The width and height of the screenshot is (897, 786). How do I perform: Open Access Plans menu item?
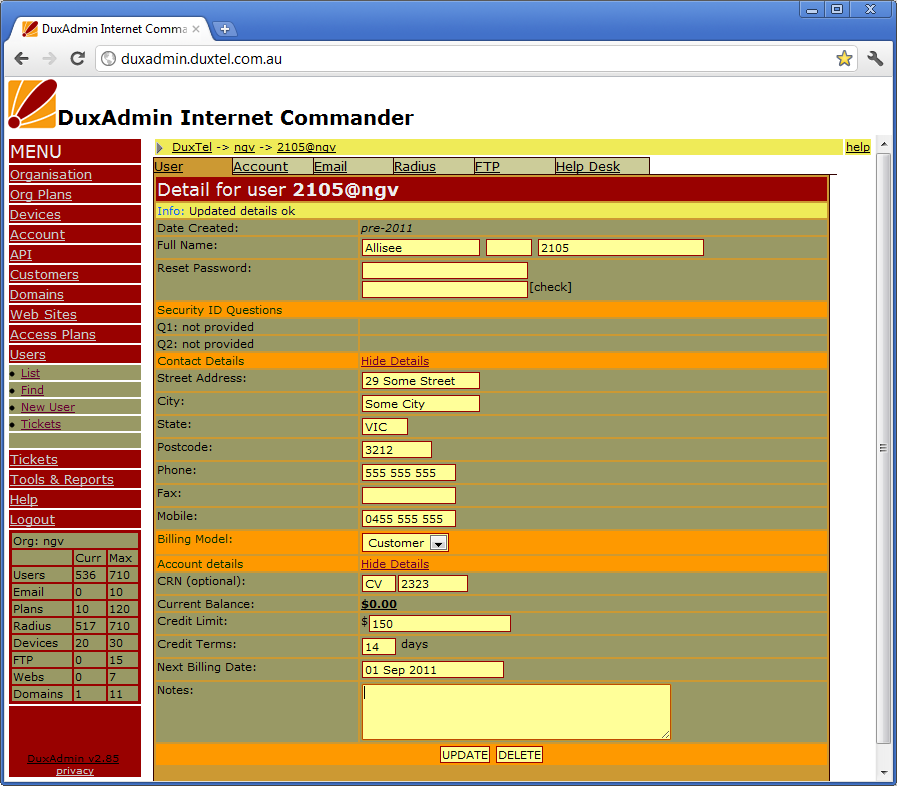[x=53, y=335]
